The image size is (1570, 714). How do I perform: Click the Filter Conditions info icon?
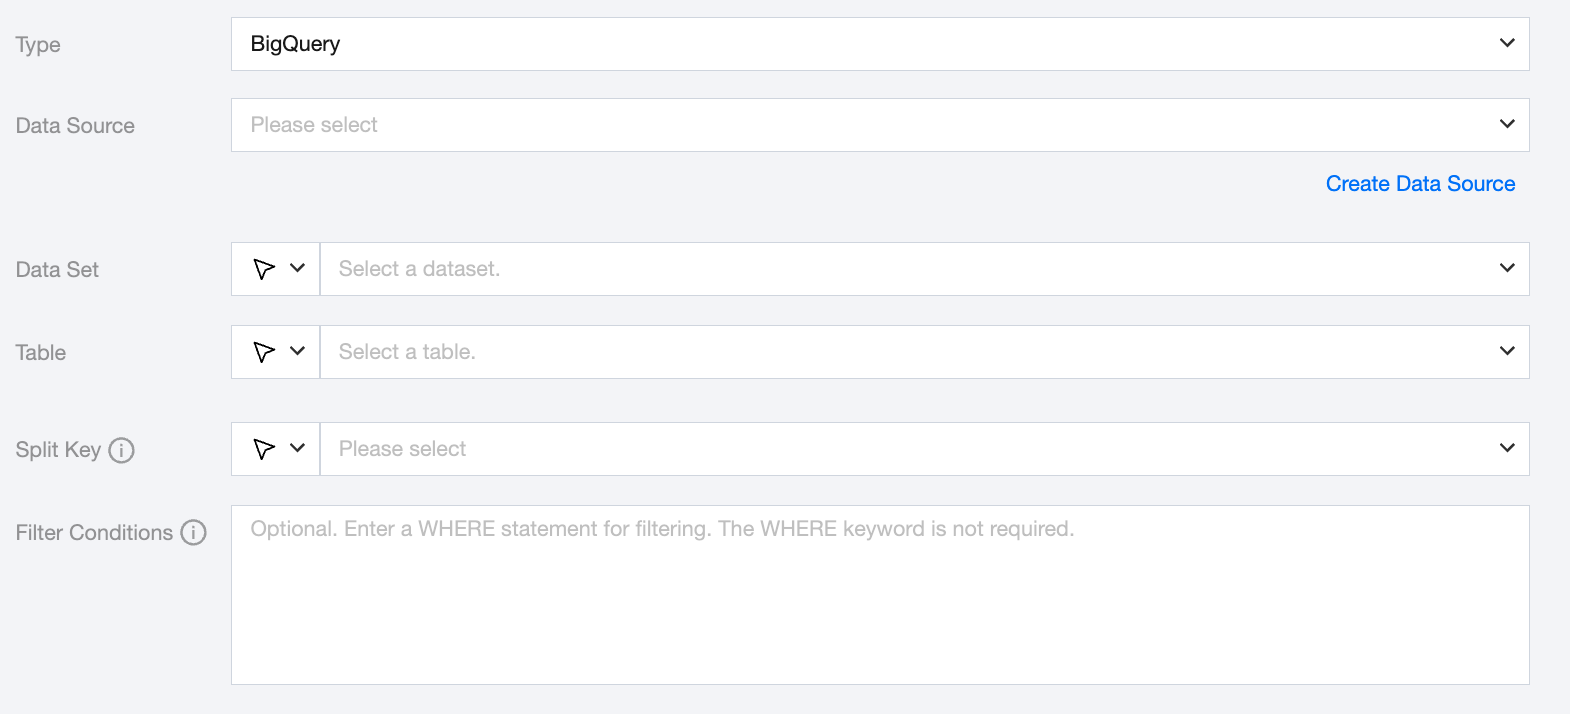pyautogui.click(x=193, y=533)
